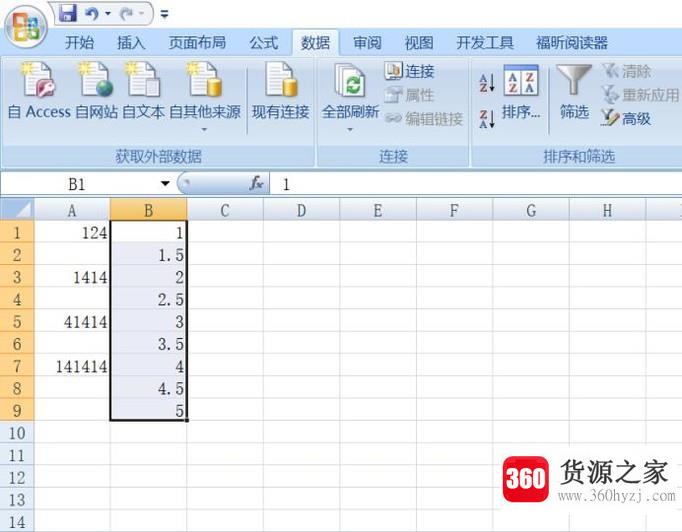Open the undo history dropdown arrow

click(107, 14)
